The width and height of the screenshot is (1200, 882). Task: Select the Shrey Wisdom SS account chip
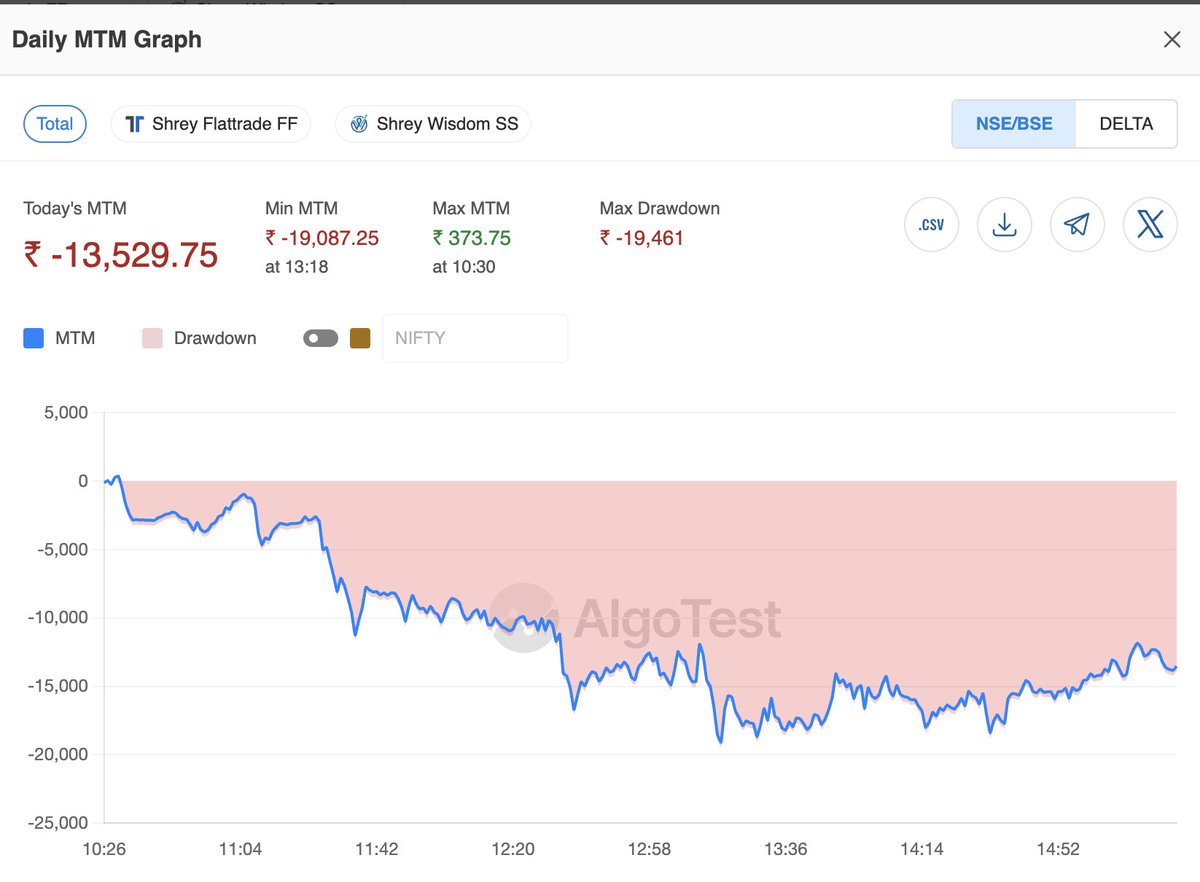pyautogui.click(x=433, y=124)
